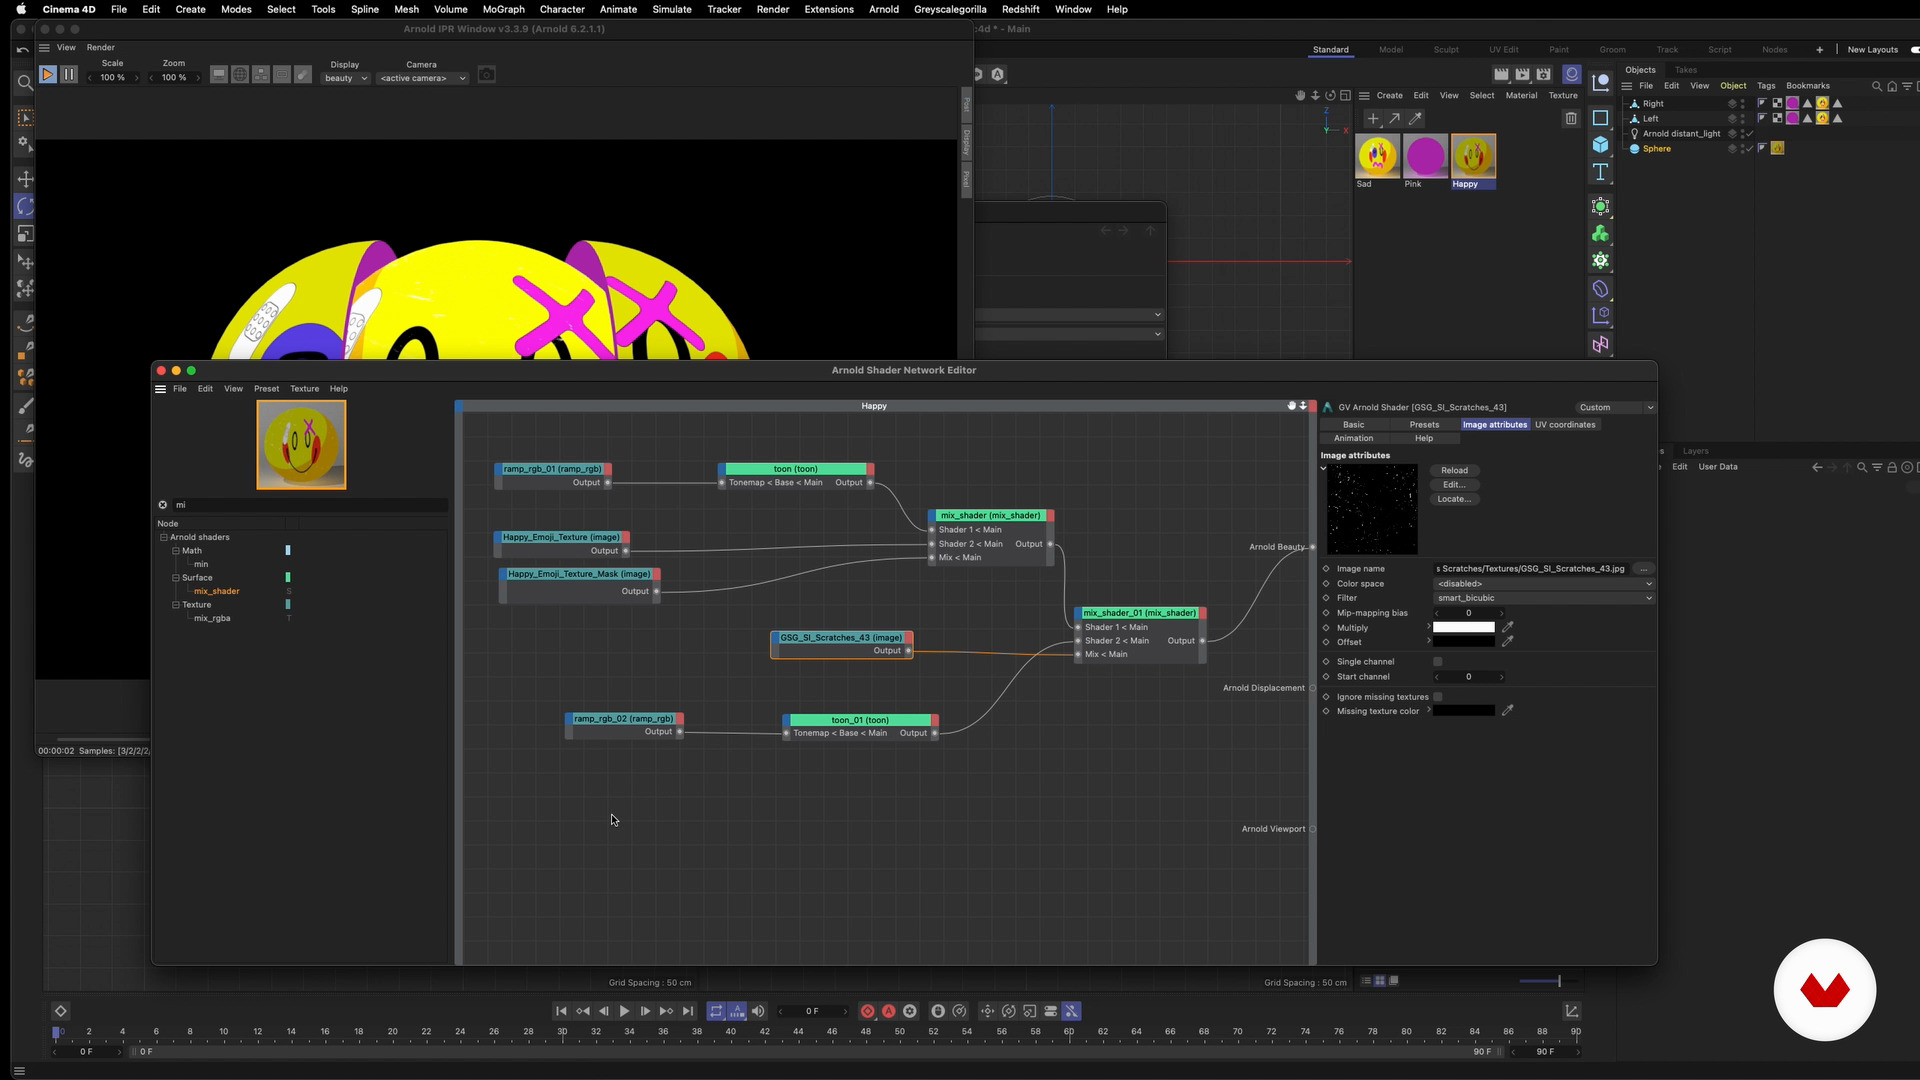
Task: Toggle Autokeying red A button
Action: [888, 1011]
